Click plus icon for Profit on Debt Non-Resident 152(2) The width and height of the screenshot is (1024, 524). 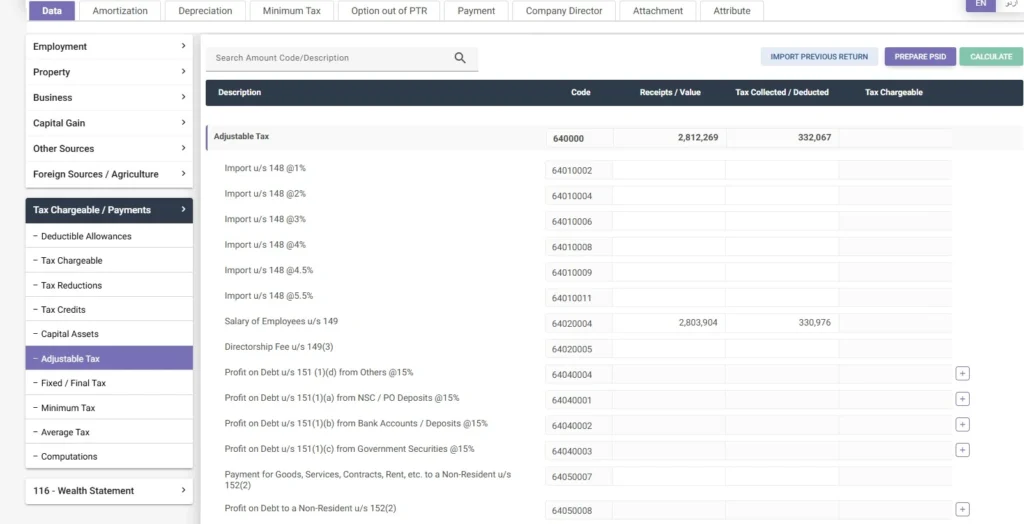(962, 510)
